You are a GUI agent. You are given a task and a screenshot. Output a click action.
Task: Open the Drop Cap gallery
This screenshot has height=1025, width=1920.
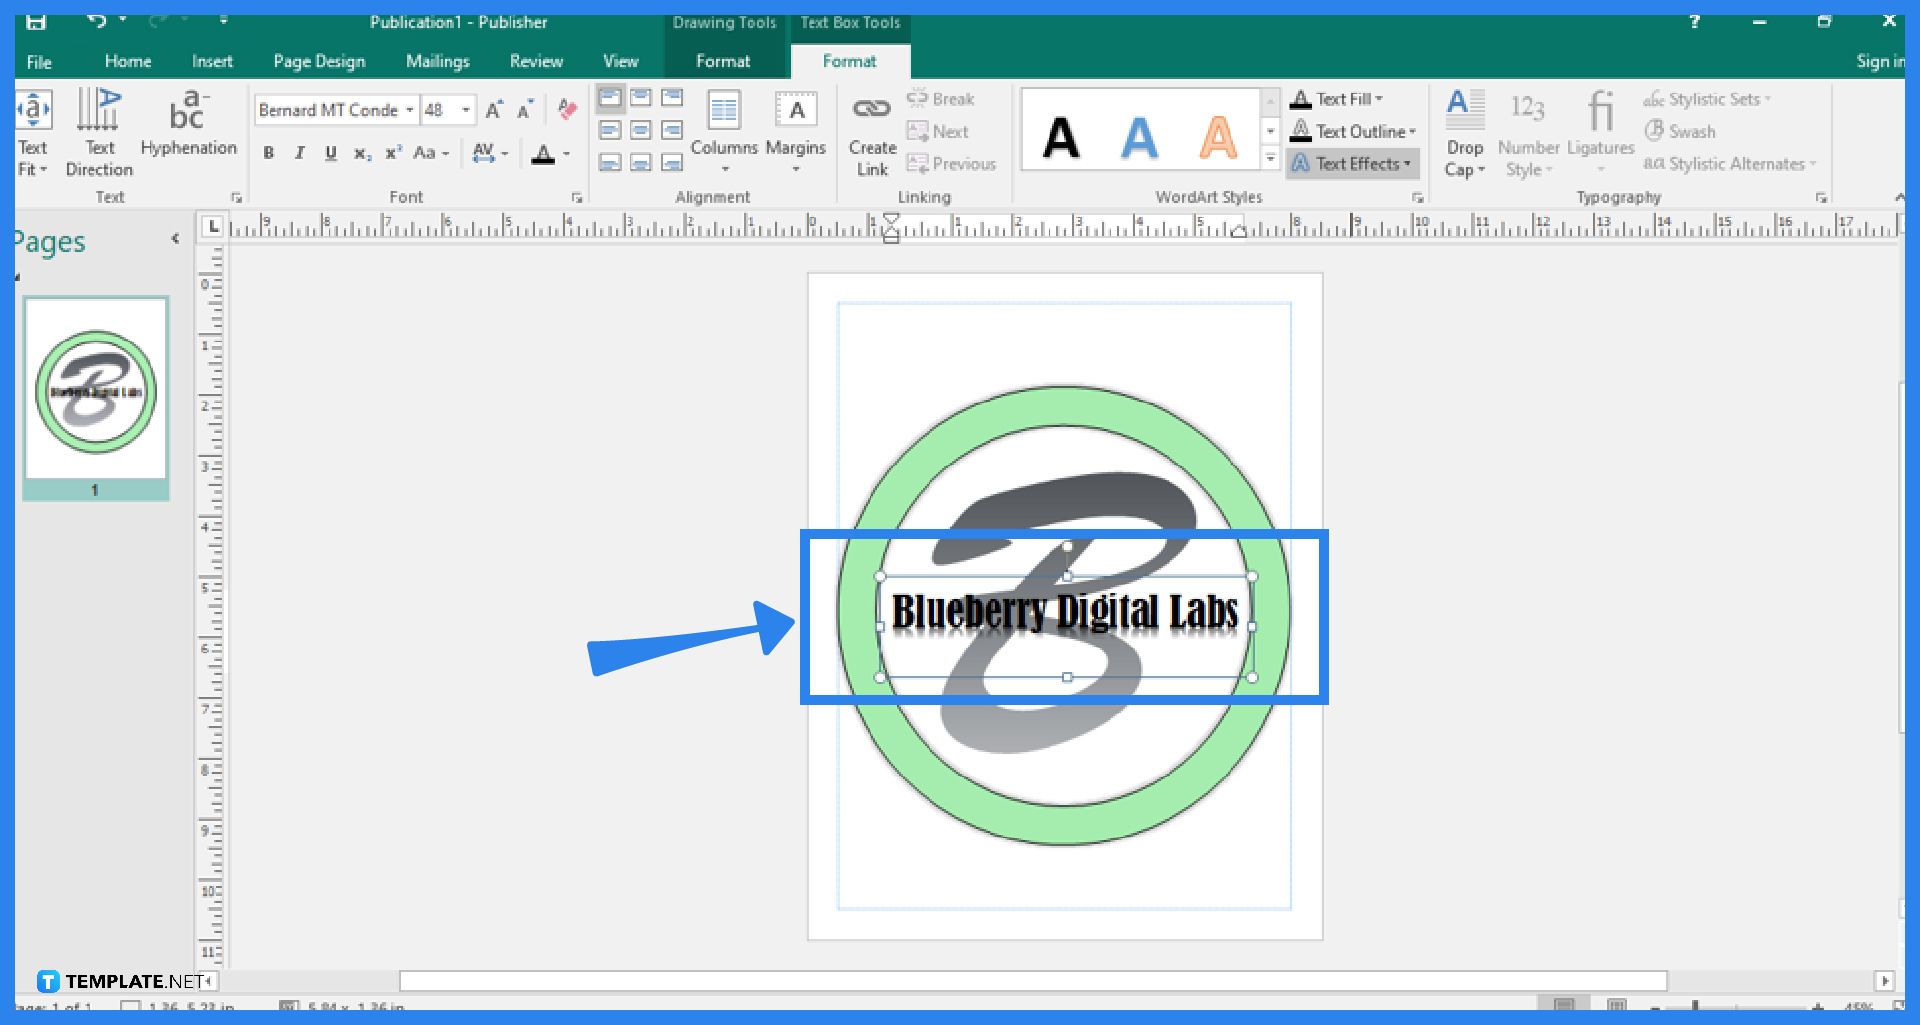click(x=1464, y=133)
